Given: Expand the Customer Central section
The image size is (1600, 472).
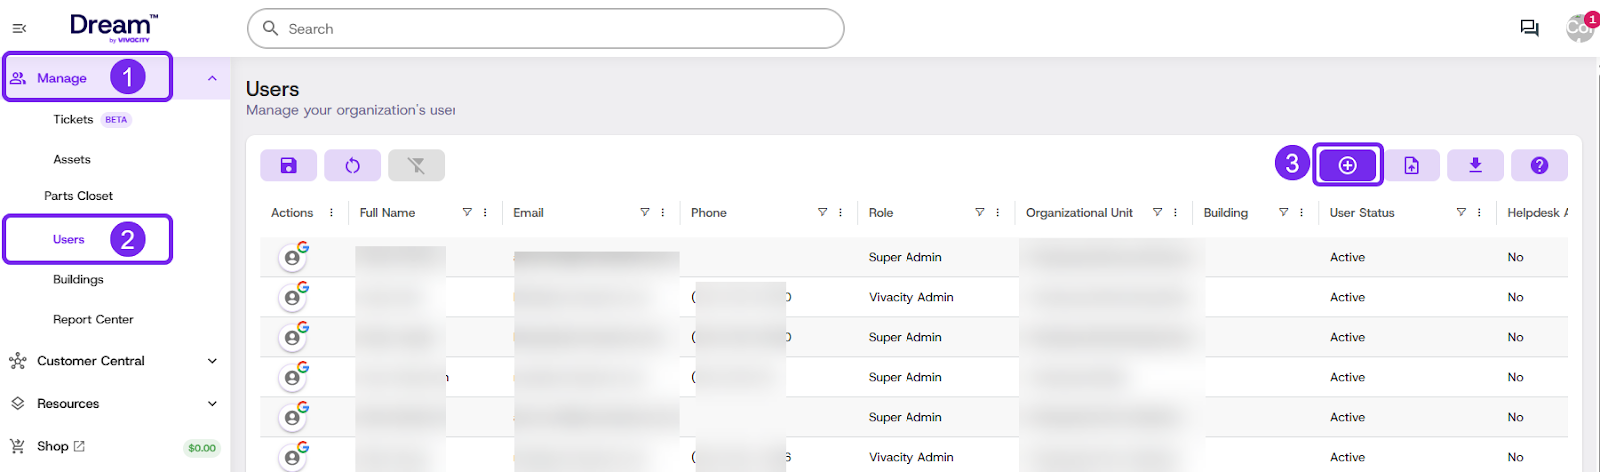Looking at the screenshot, I should [114, 361].
